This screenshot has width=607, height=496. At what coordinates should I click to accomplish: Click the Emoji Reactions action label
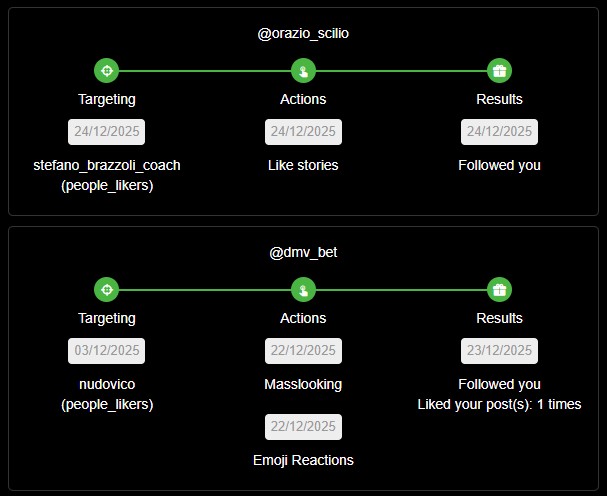pos(303,460)
